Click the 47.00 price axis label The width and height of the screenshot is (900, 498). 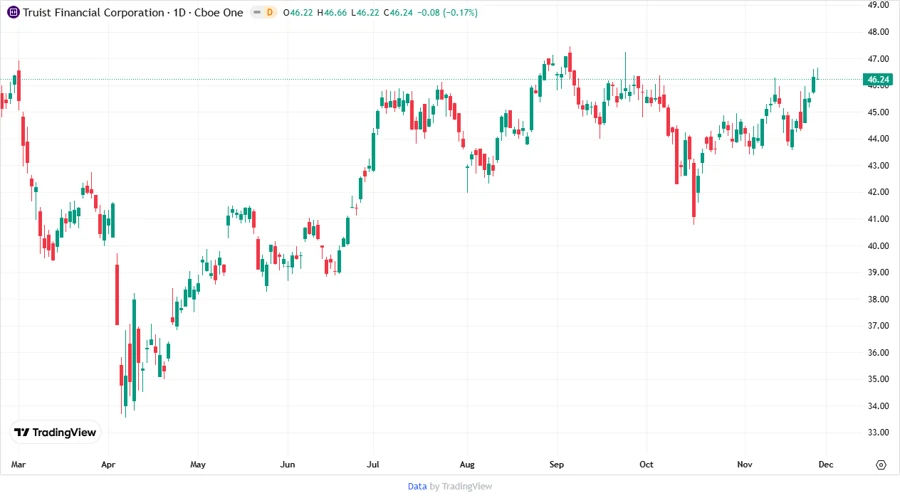[x=878, y=59]
